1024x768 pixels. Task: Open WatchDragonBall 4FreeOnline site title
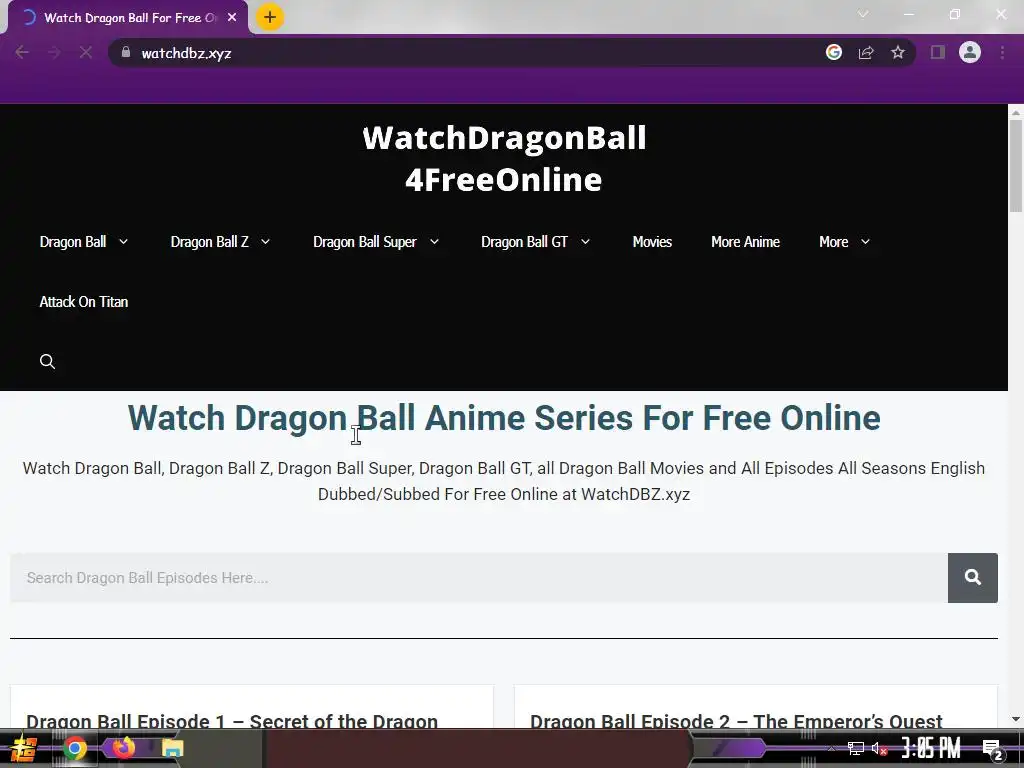pos(504,158)
